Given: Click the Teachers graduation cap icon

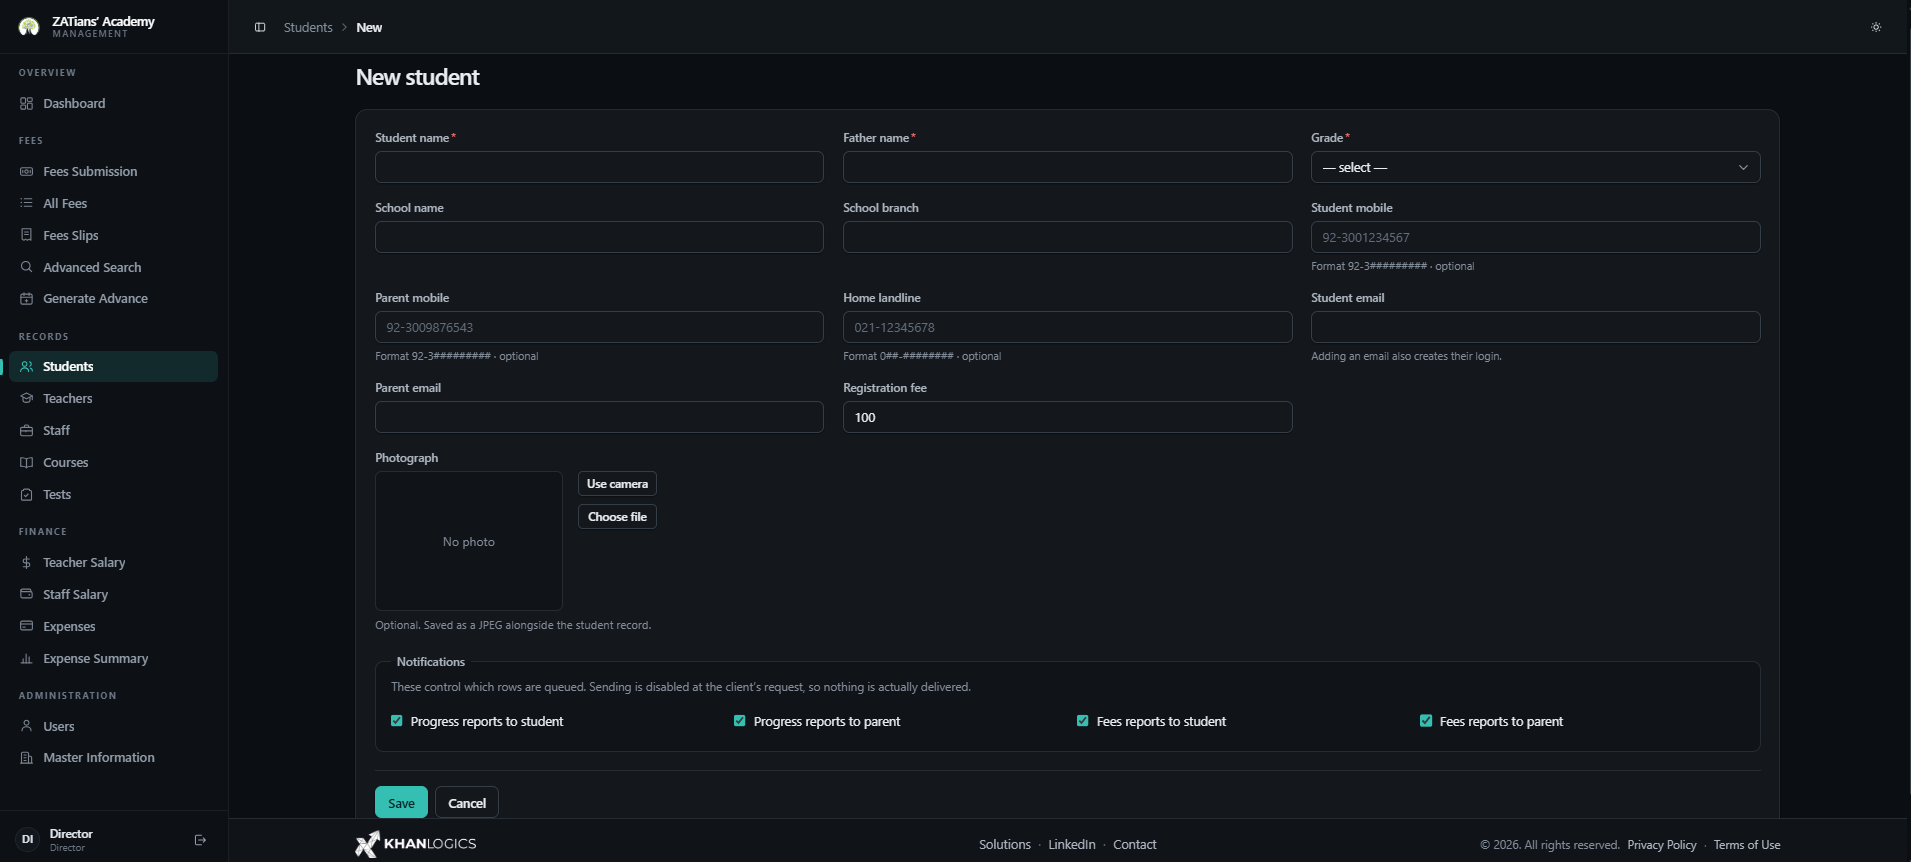Looking at the screenshot, I should pos(27,398).
